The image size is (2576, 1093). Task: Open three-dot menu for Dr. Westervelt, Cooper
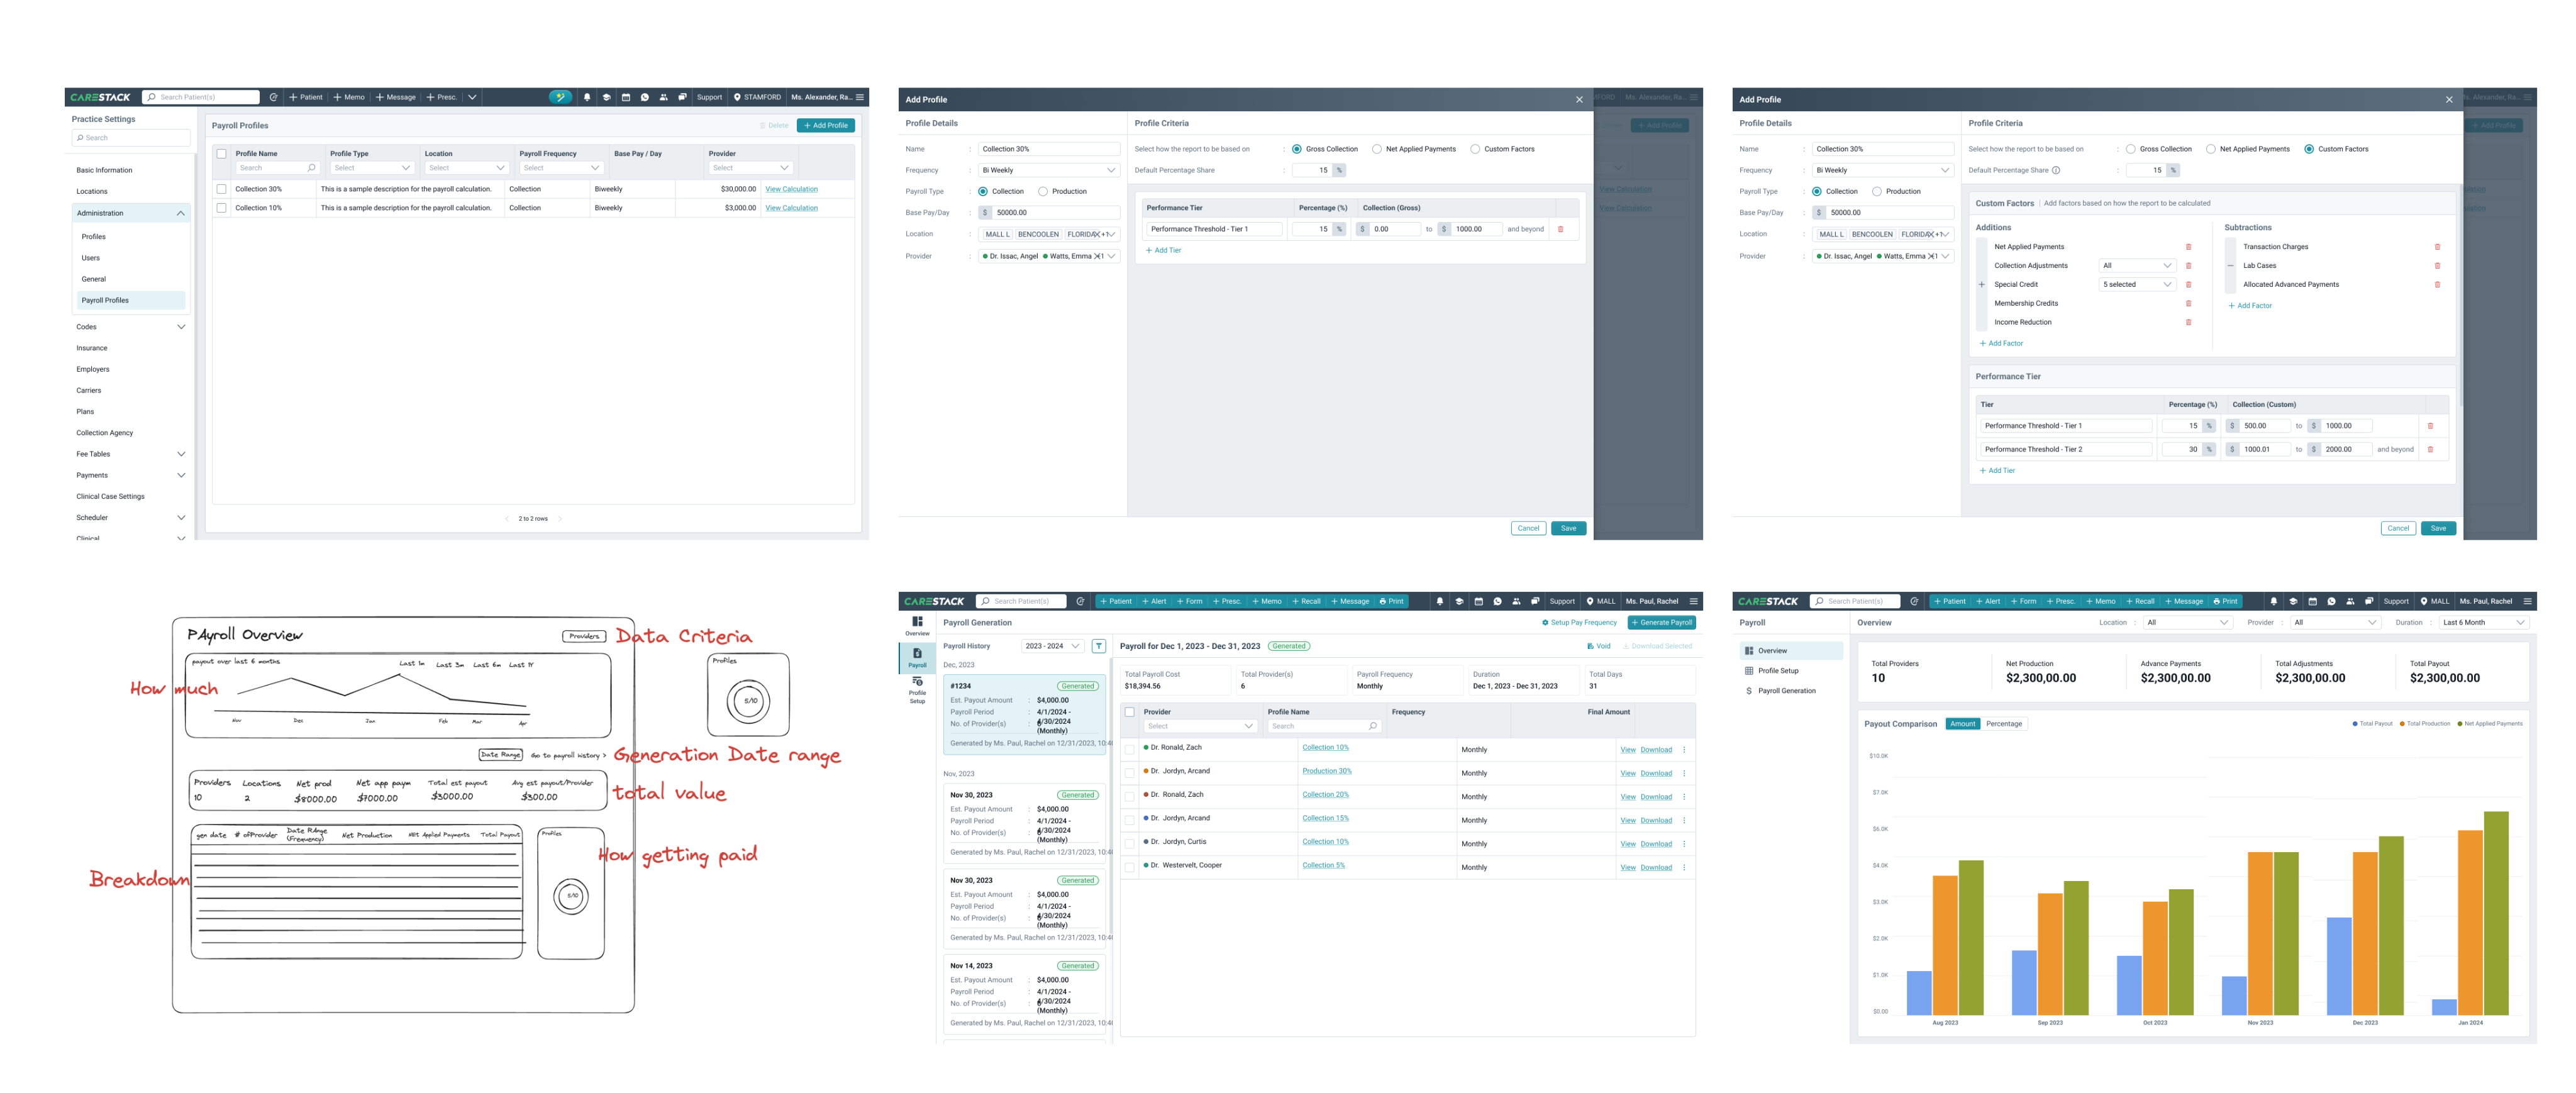(1684, 867)
